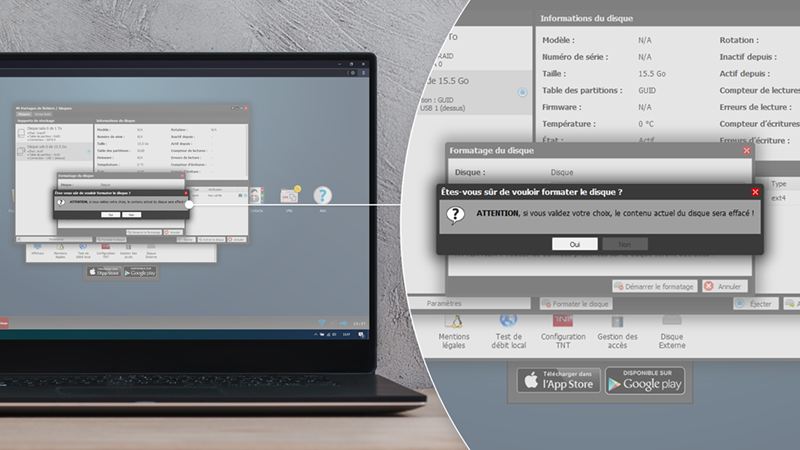Click the '0 °C' Température value
Viewport: 800px width, 450px height.
(x=645, y=124)
